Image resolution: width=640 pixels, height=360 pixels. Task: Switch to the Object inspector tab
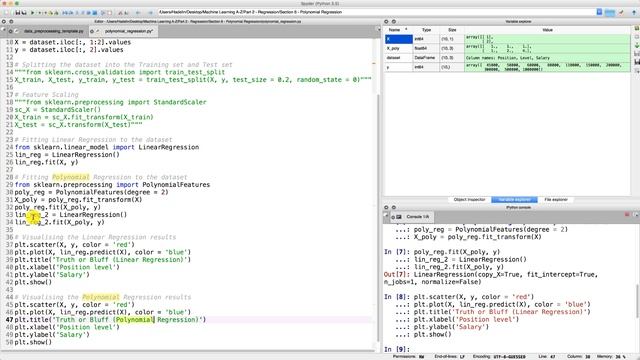[469, 200]
